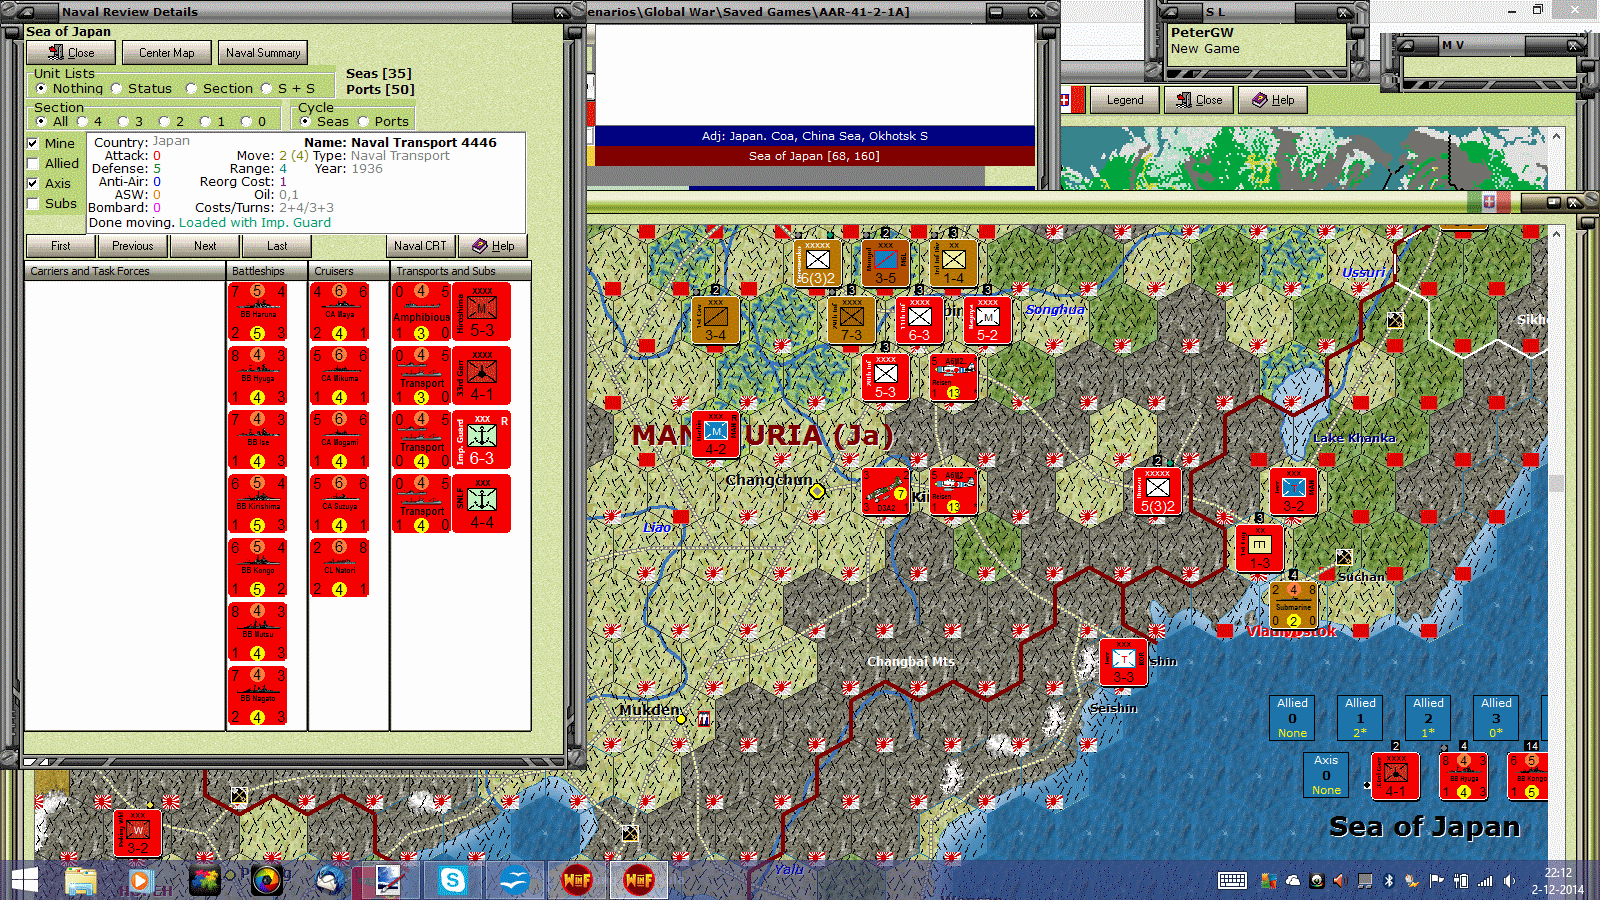Click the Battleships column header

(268, 271)
